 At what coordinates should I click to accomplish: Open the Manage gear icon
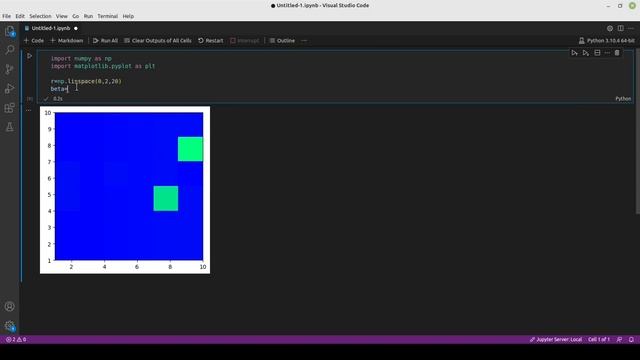[x=9, y=326]
